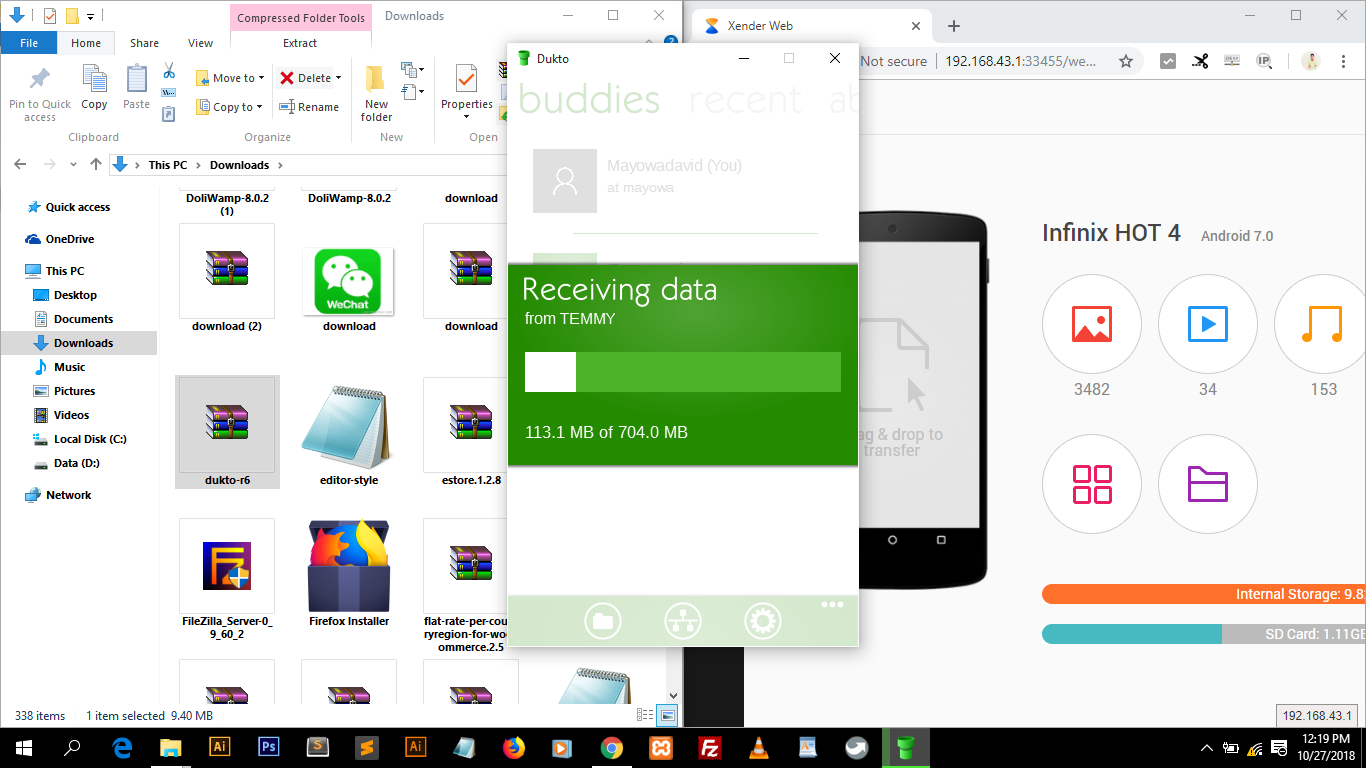1366x768 pixels.
Task: Expand Properties dropdown arrow
Action: coord(466,117)
